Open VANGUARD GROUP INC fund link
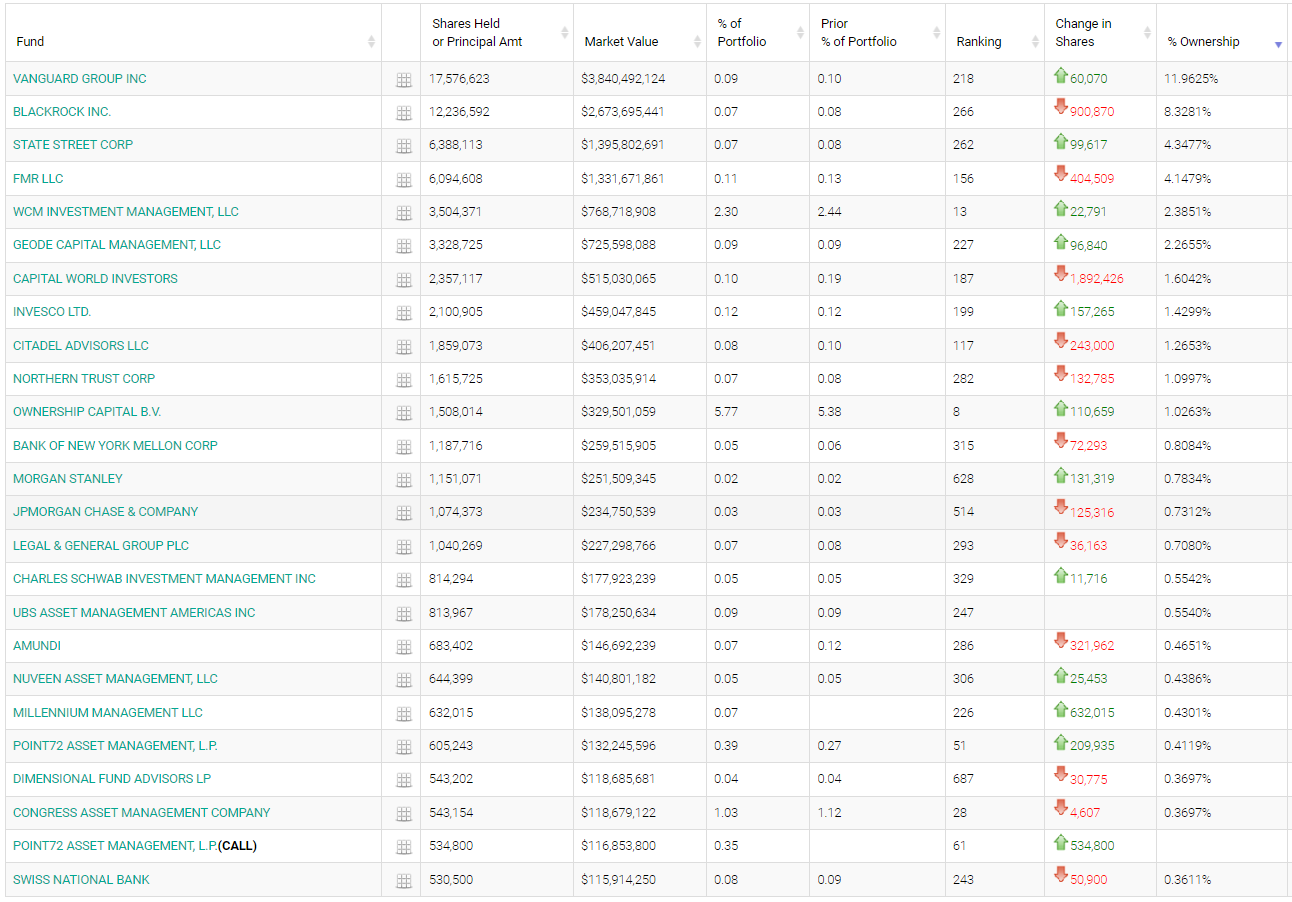This screenshot has width=1292, height=902. point(80,79)
